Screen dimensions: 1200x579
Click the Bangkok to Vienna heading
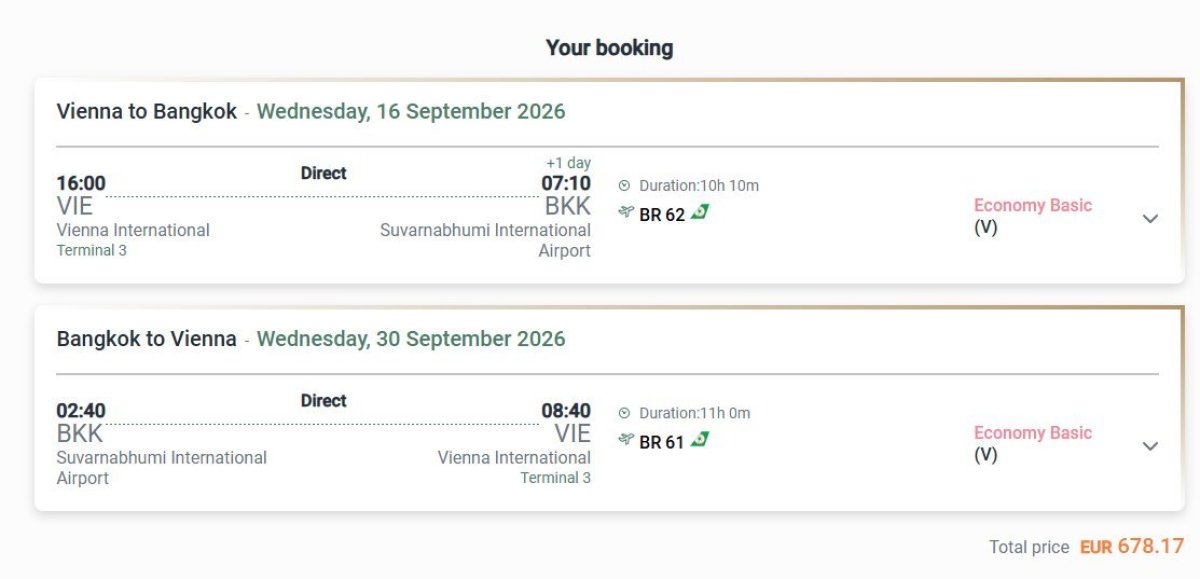pos(146,338)
